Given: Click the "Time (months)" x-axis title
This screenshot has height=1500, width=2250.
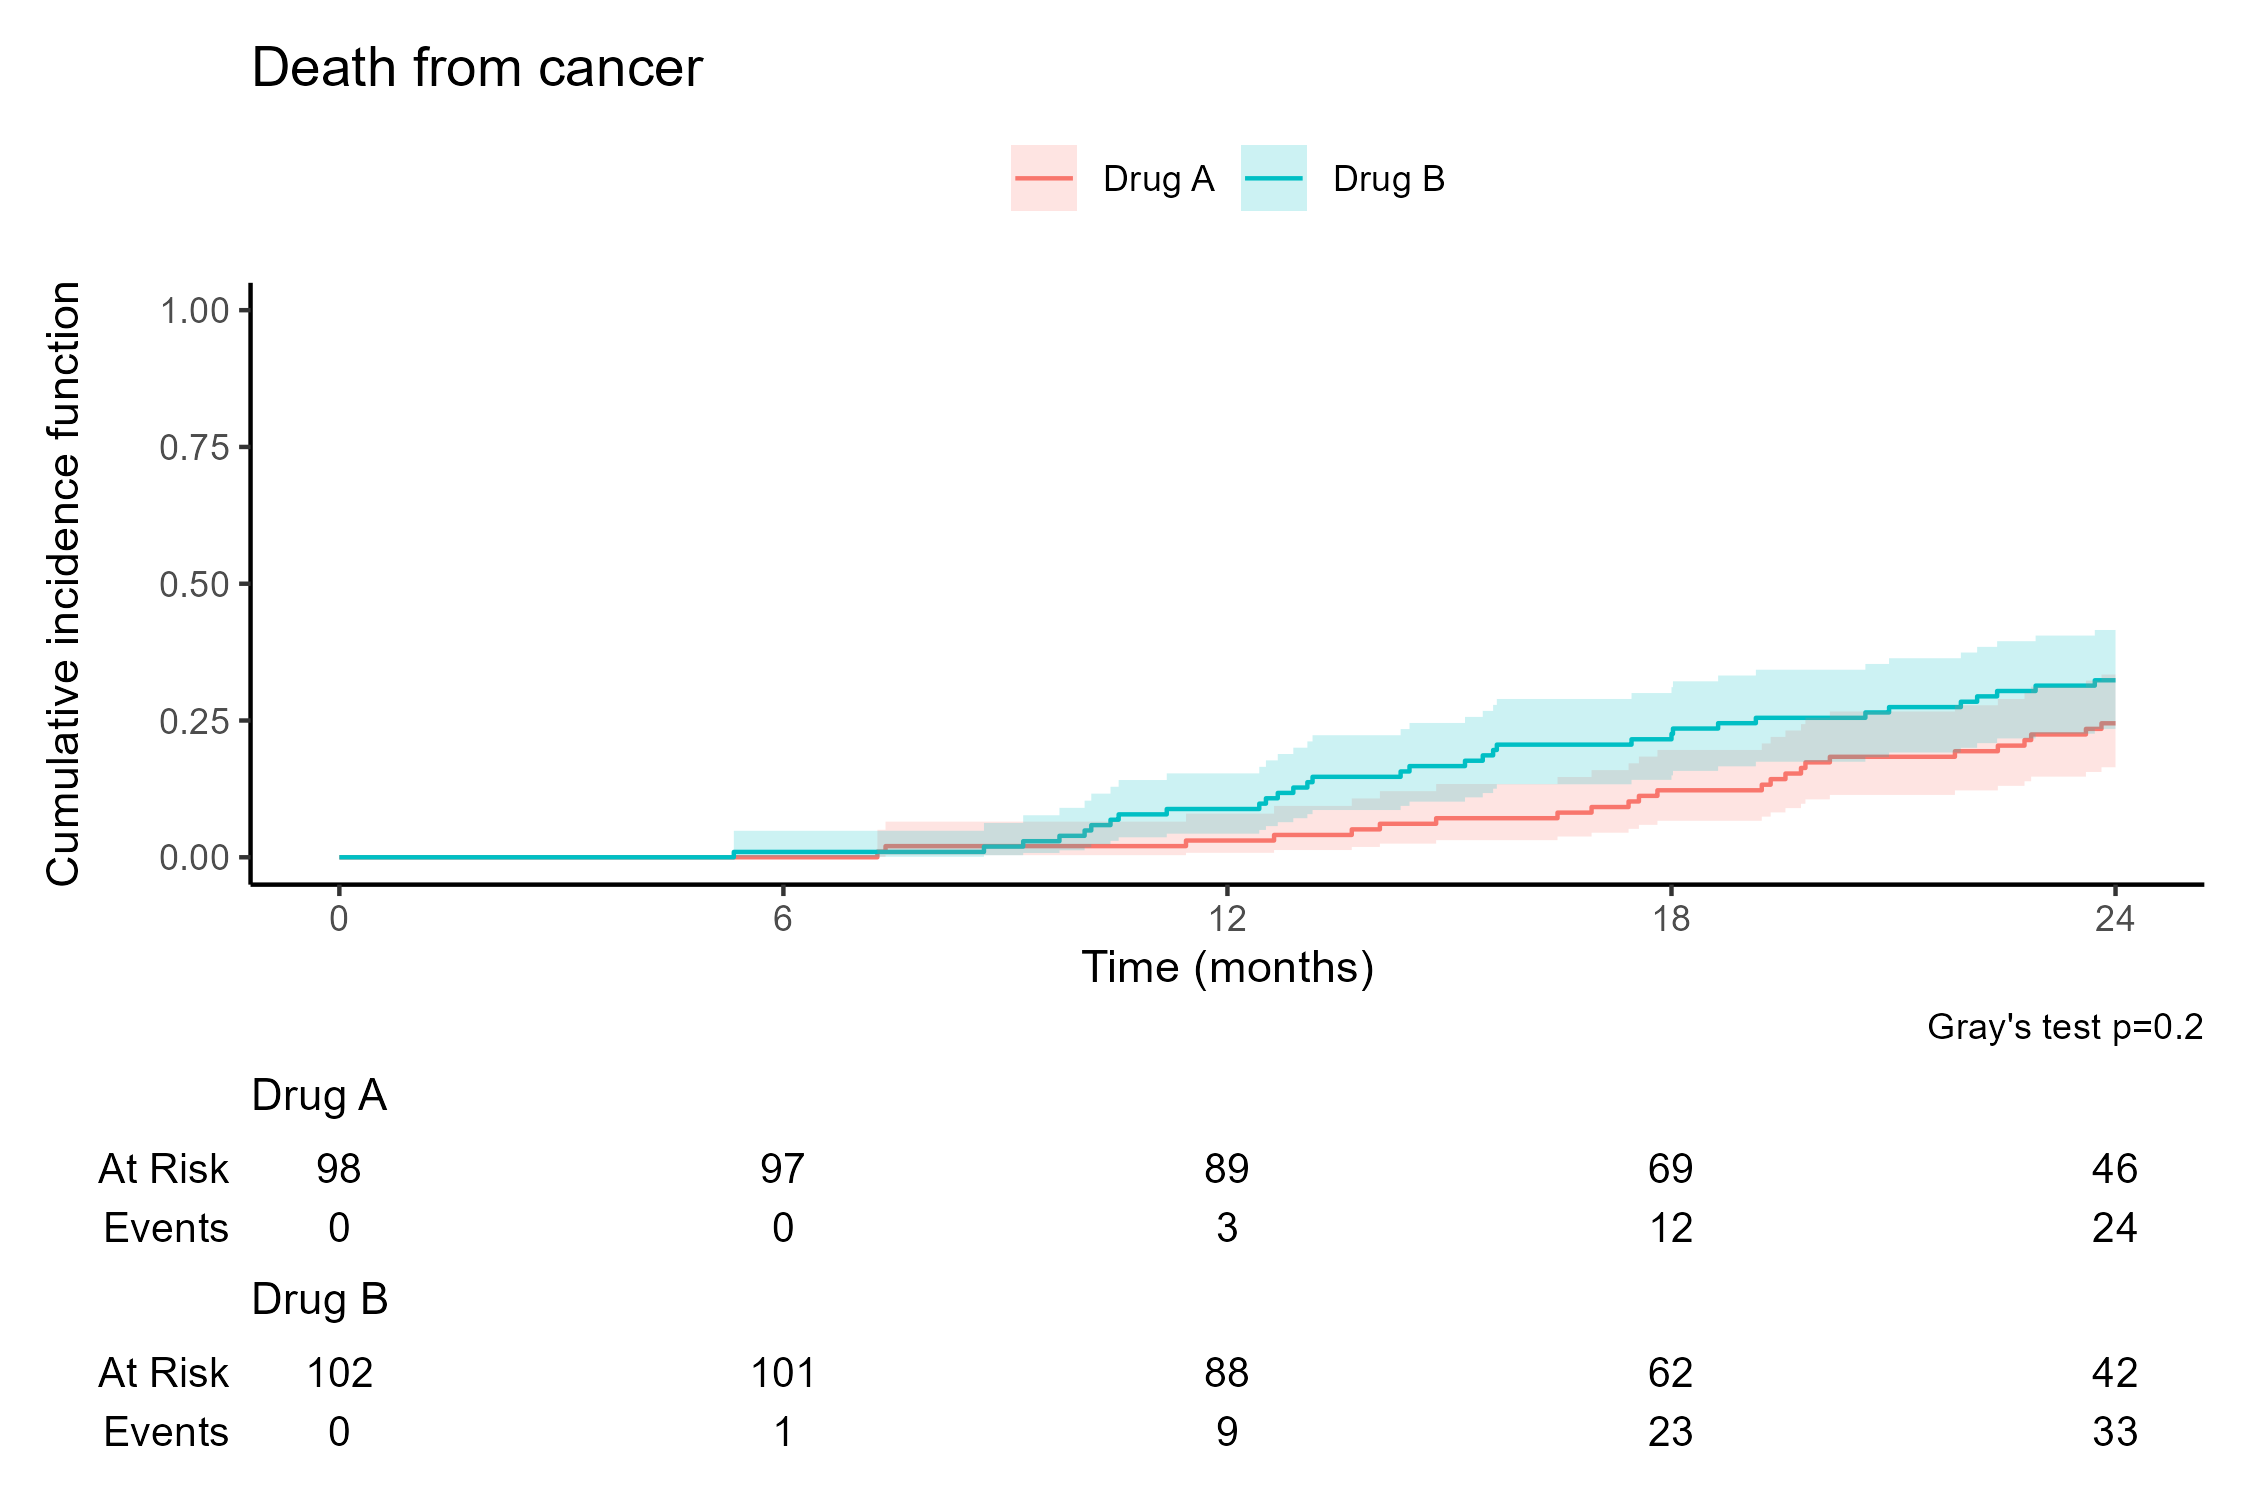Looking at the screenshot, I should click(x=1227, y=967).
